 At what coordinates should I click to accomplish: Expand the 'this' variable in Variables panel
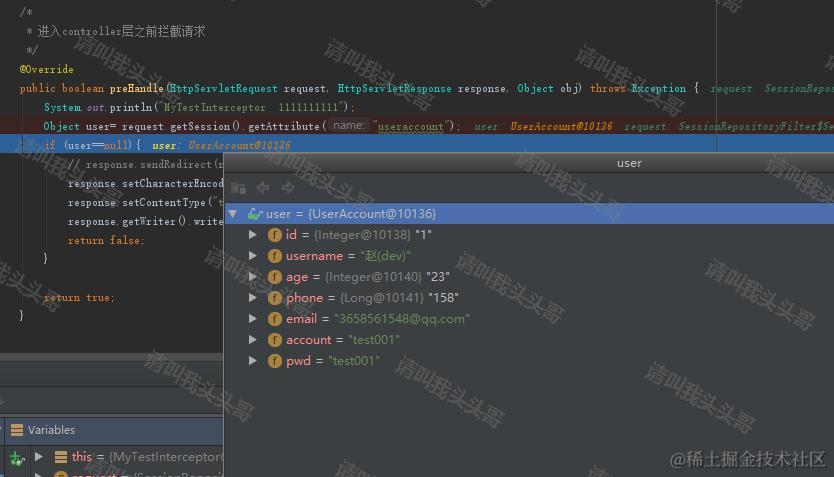coord(39,456)
